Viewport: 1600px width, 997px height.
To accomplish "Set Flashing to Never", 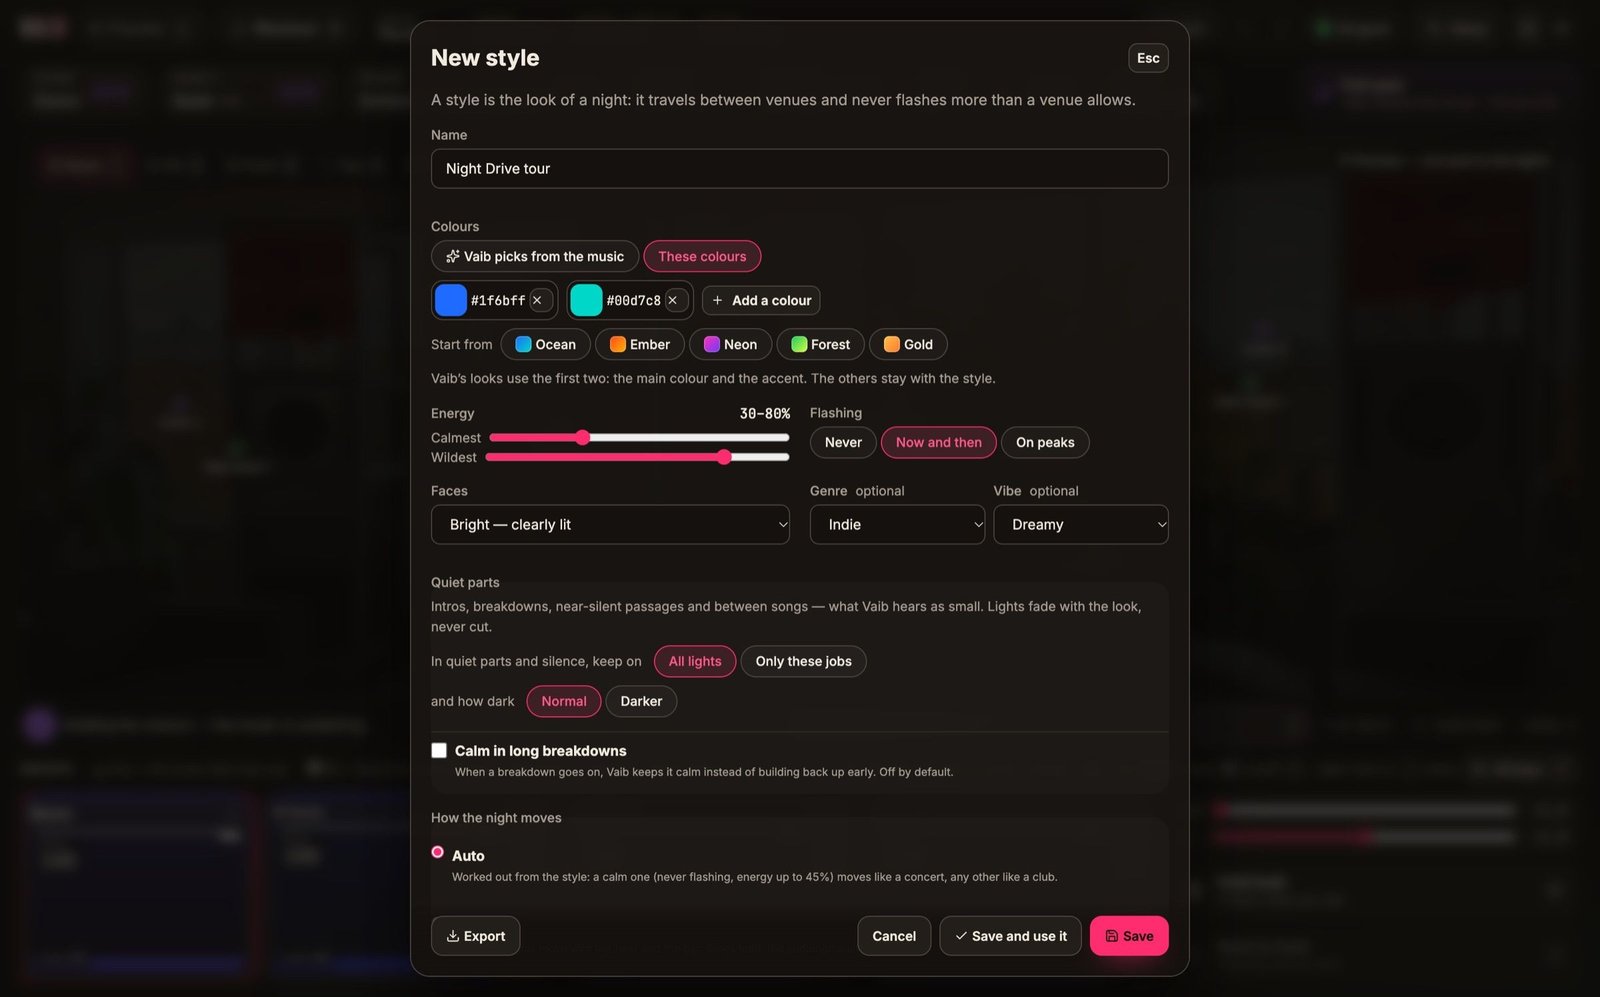I will tap(843, 442).
